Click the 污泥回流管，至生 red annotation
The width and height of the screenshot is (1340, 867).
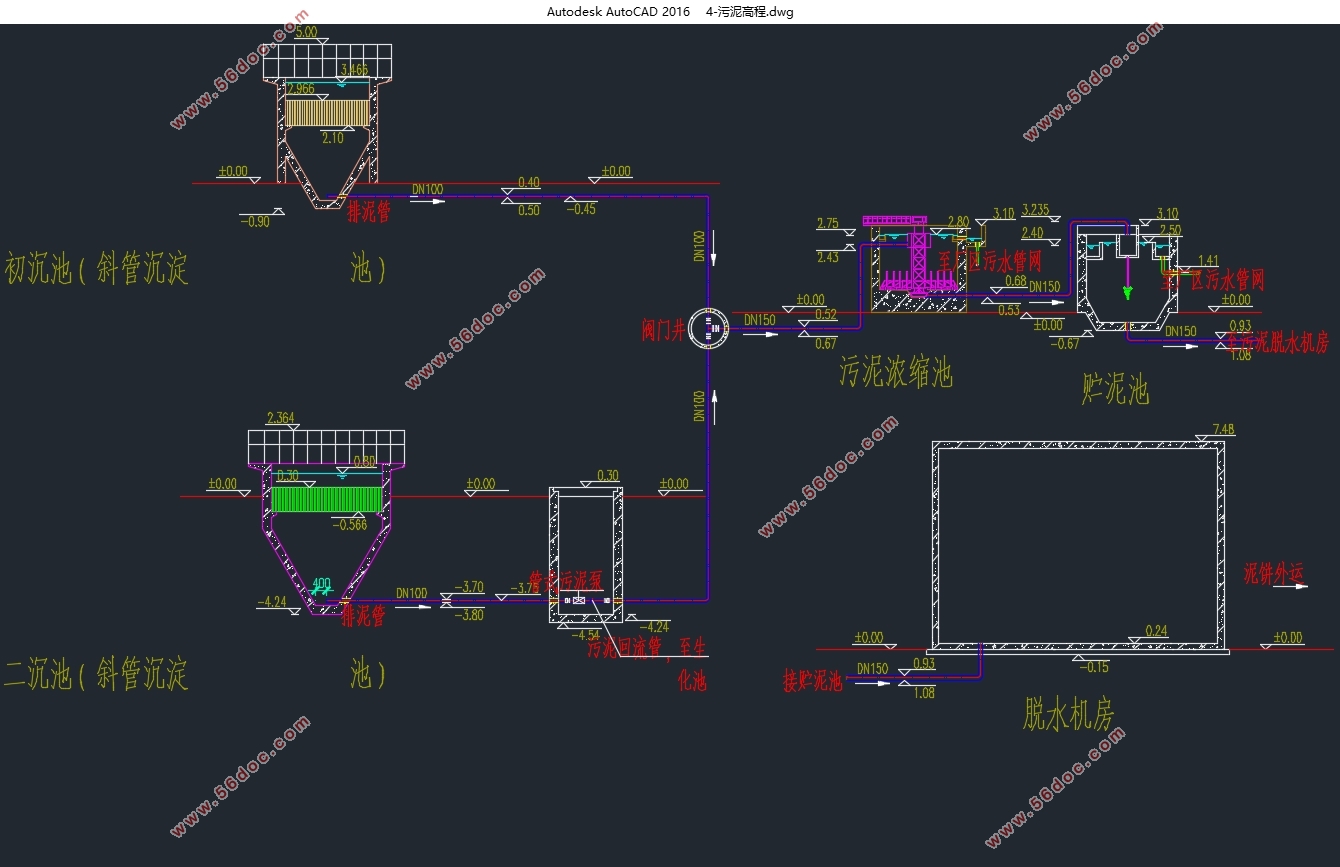coord(647,648)
